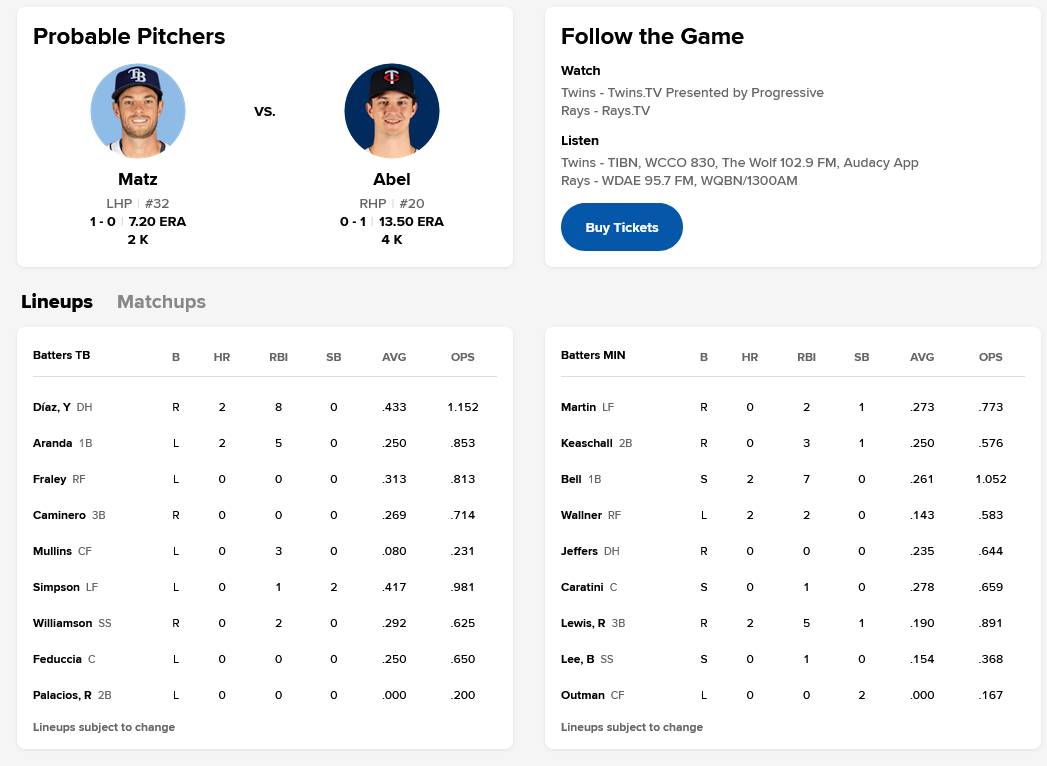Open Jeffers player page
This screenshot has height=766, width=1047.
(x=579, y=551)
